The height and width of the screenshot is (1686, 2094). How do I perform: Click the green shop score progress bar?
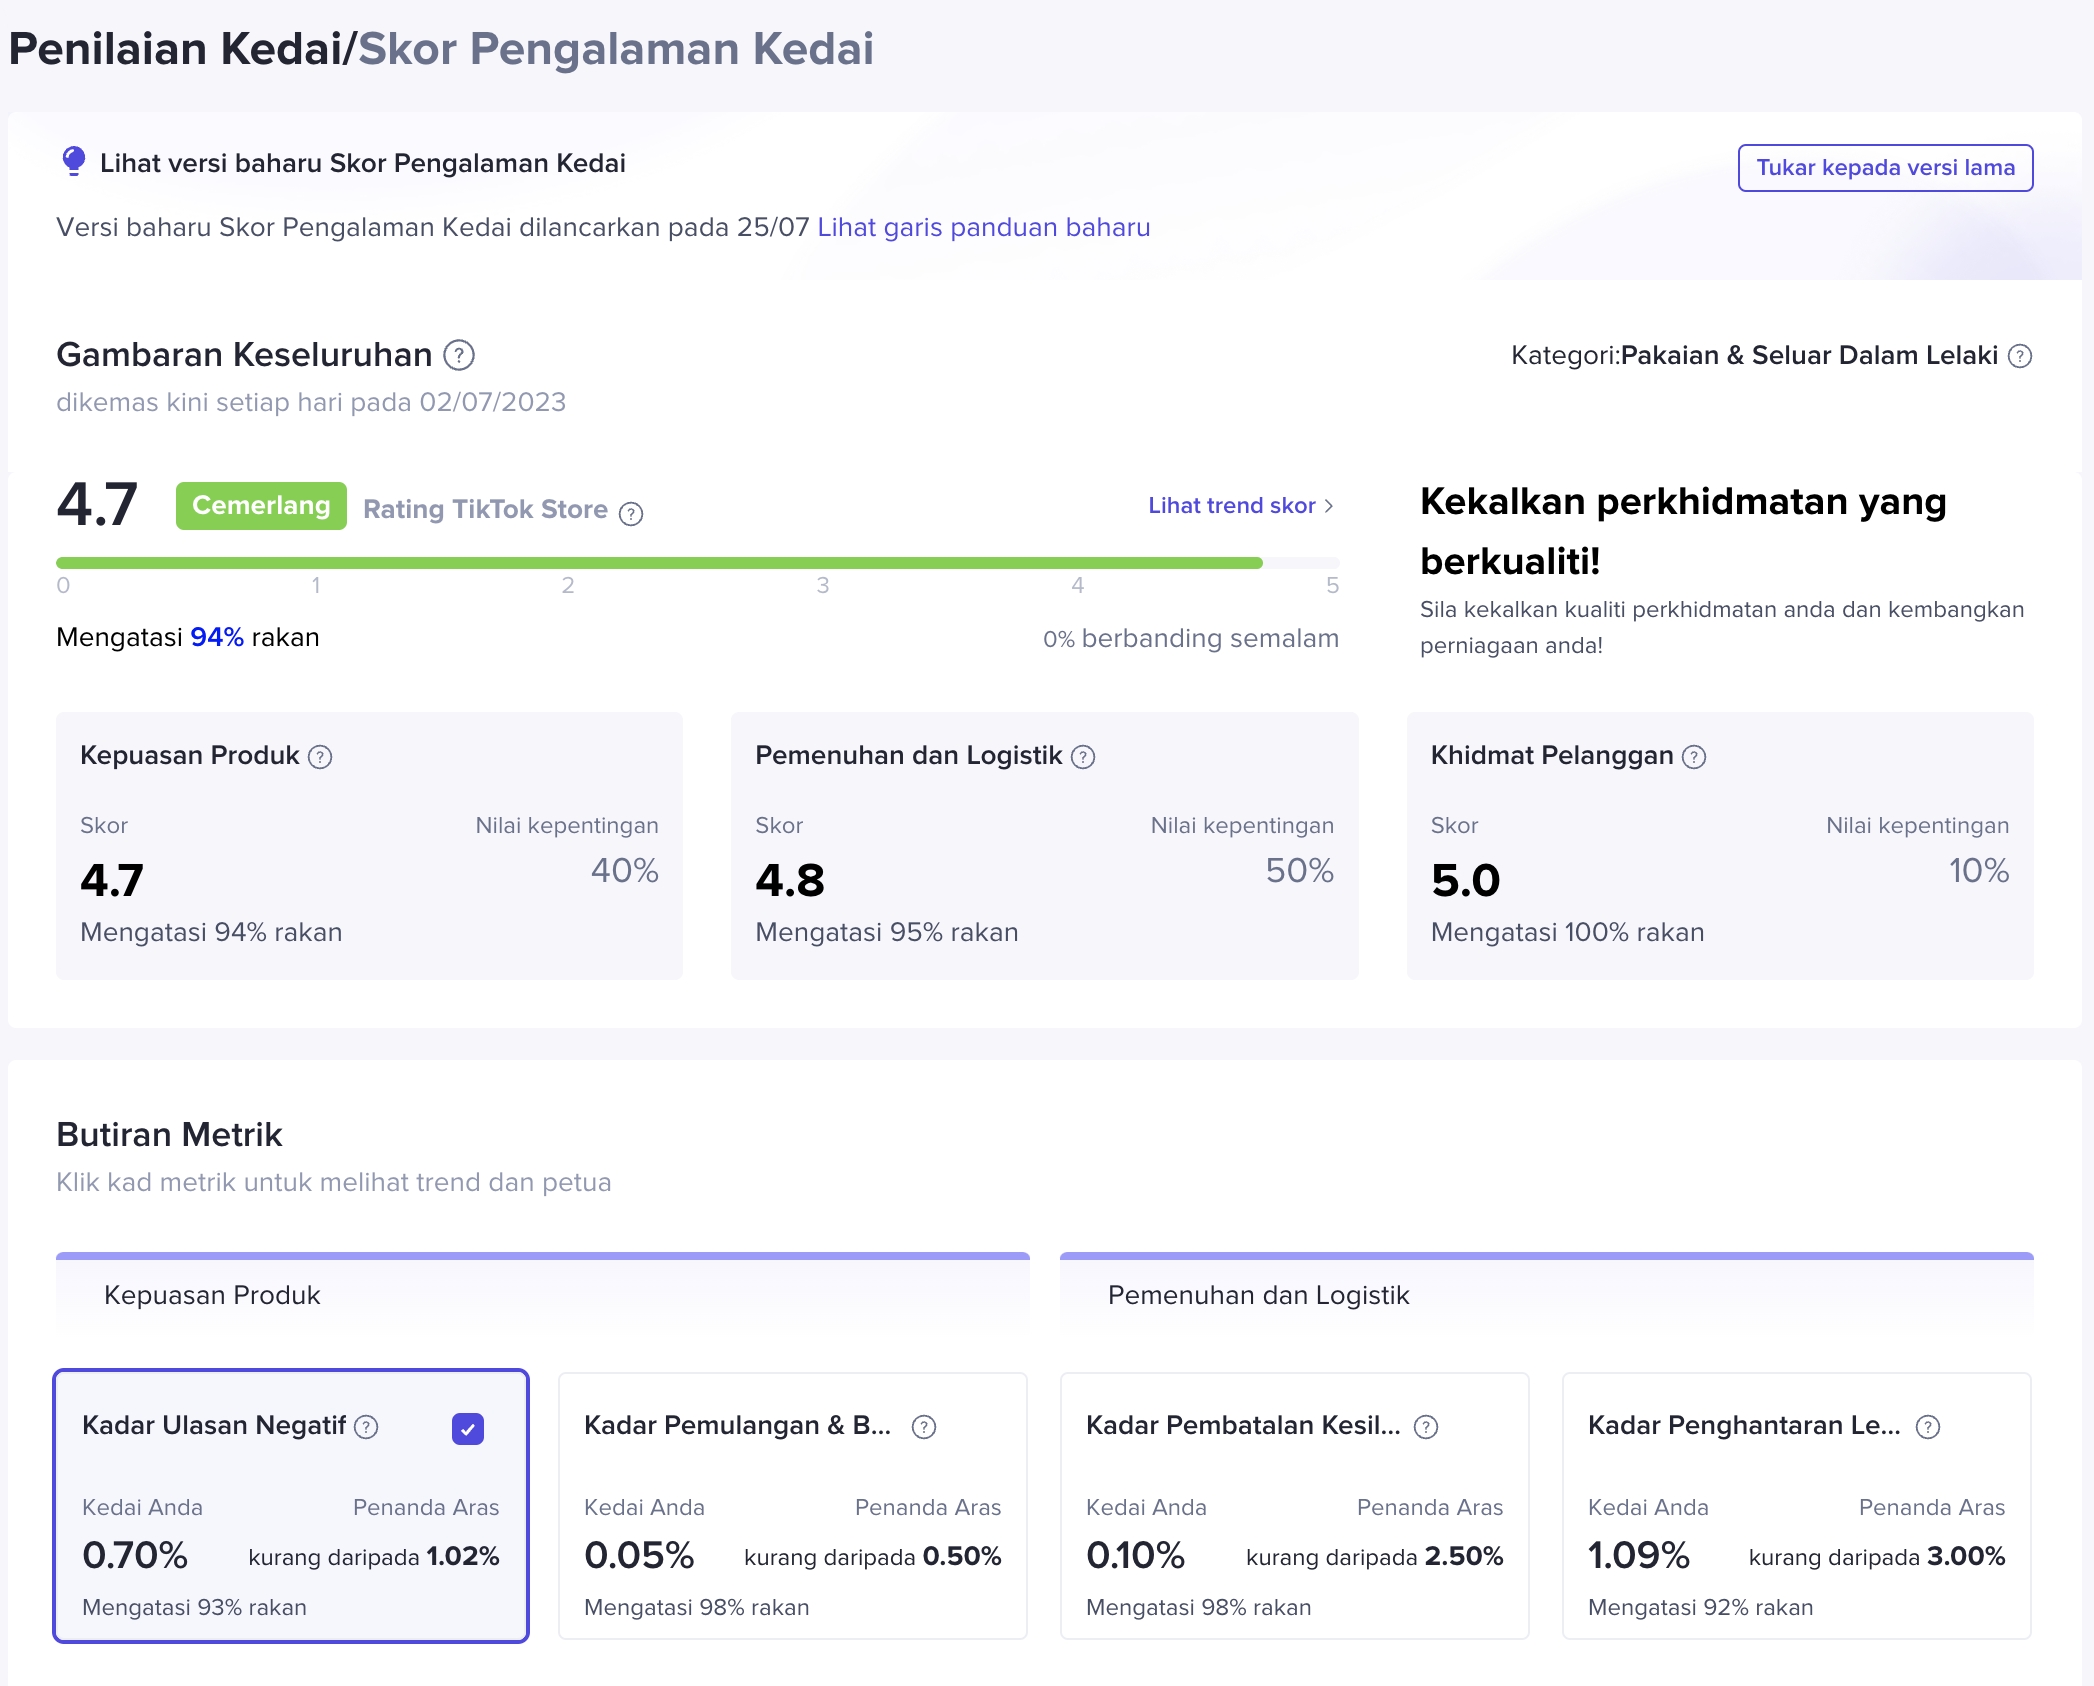[x=659, y=563]
